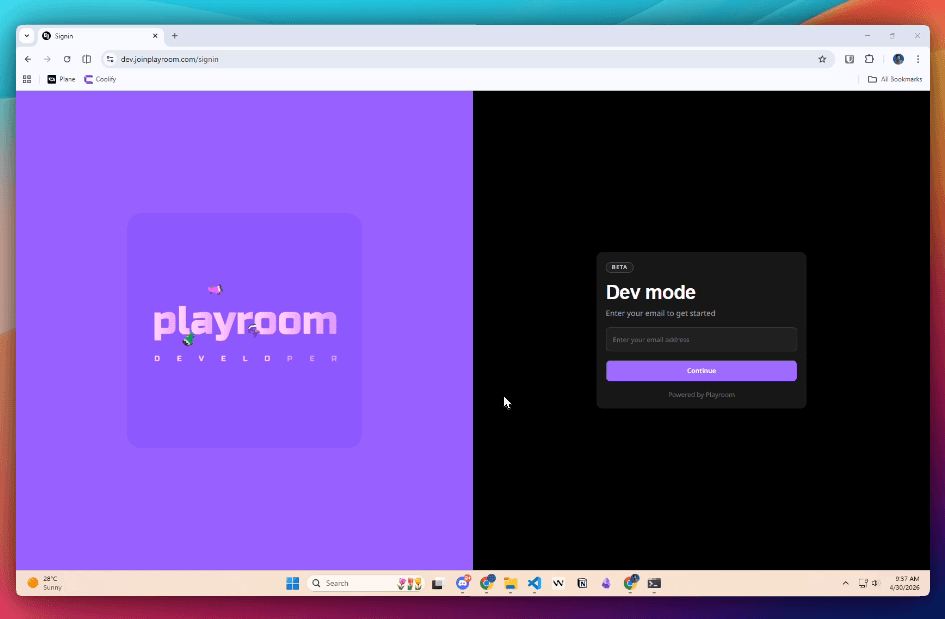The width and height of the screenshot is (945, 619).
Task: Maximize the Chrome window
Action: (x=892, y=36)
